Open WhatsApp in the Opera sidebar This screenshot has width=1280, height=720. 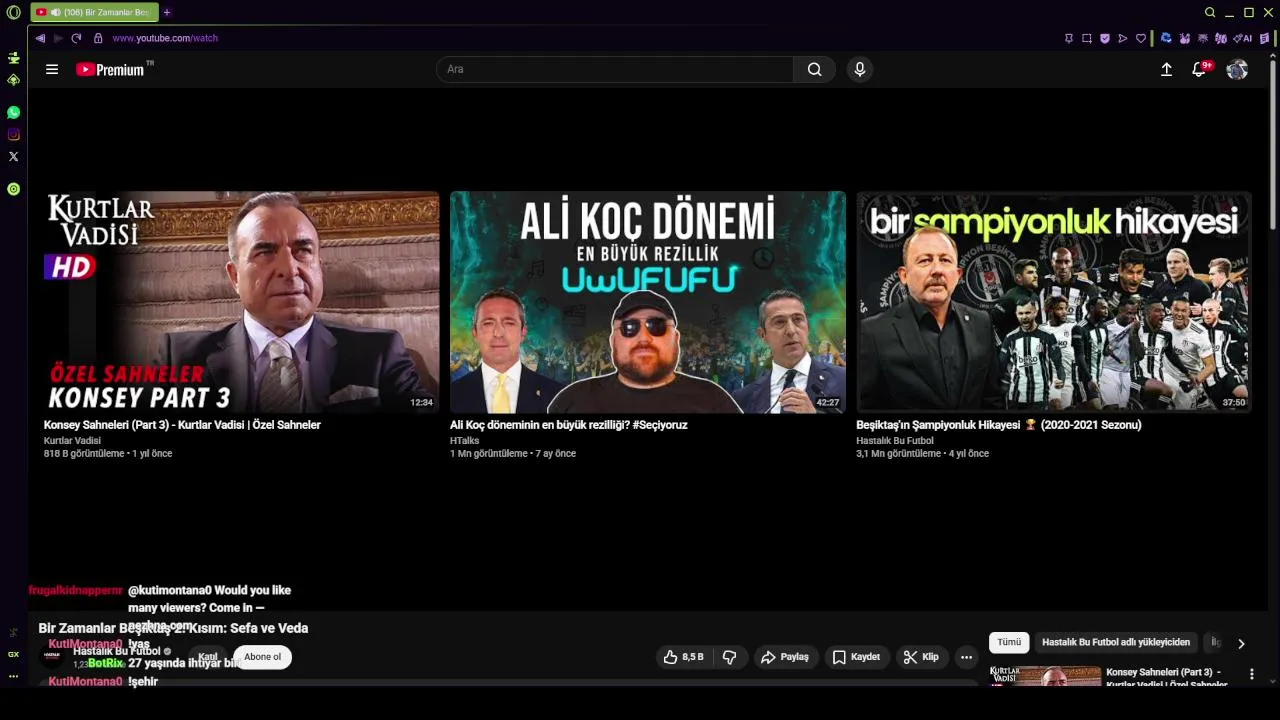[13, 113]
